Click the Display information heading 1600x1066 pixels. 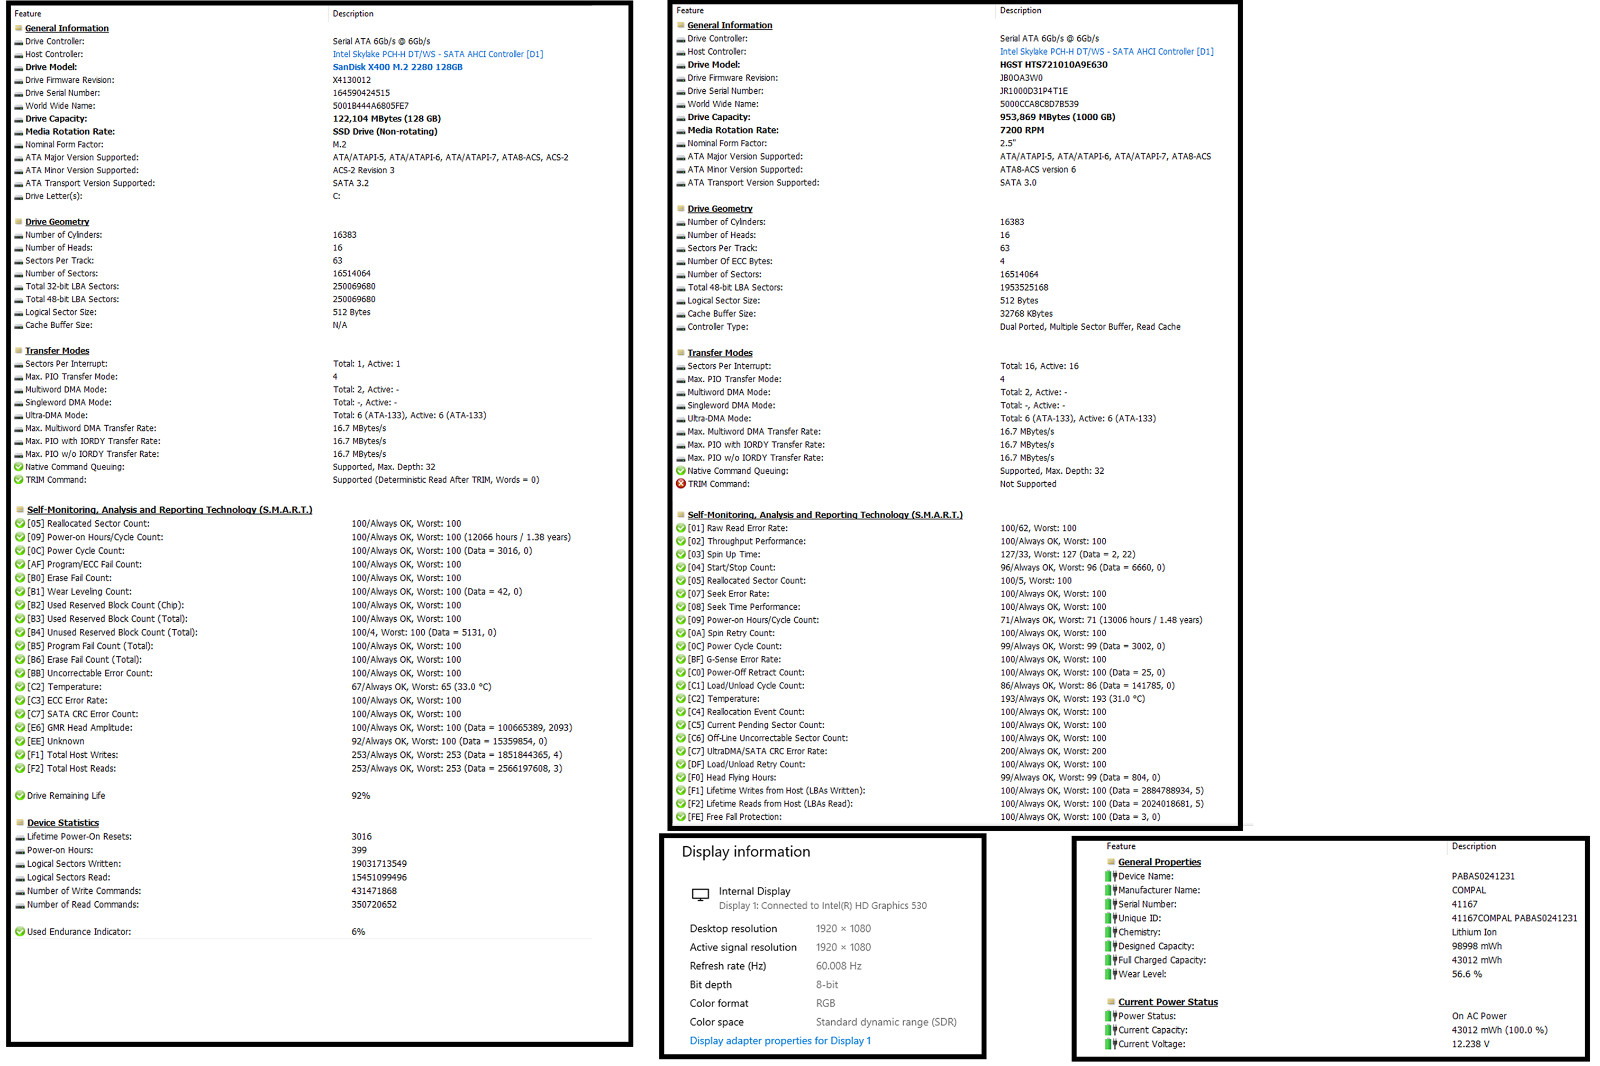tap(746, 852)
